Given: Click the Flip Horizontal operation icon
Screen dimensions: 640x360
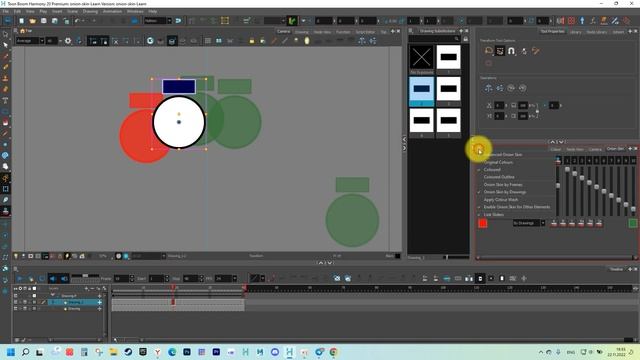Looking at the screenshot, I should [x=489, y=88].
